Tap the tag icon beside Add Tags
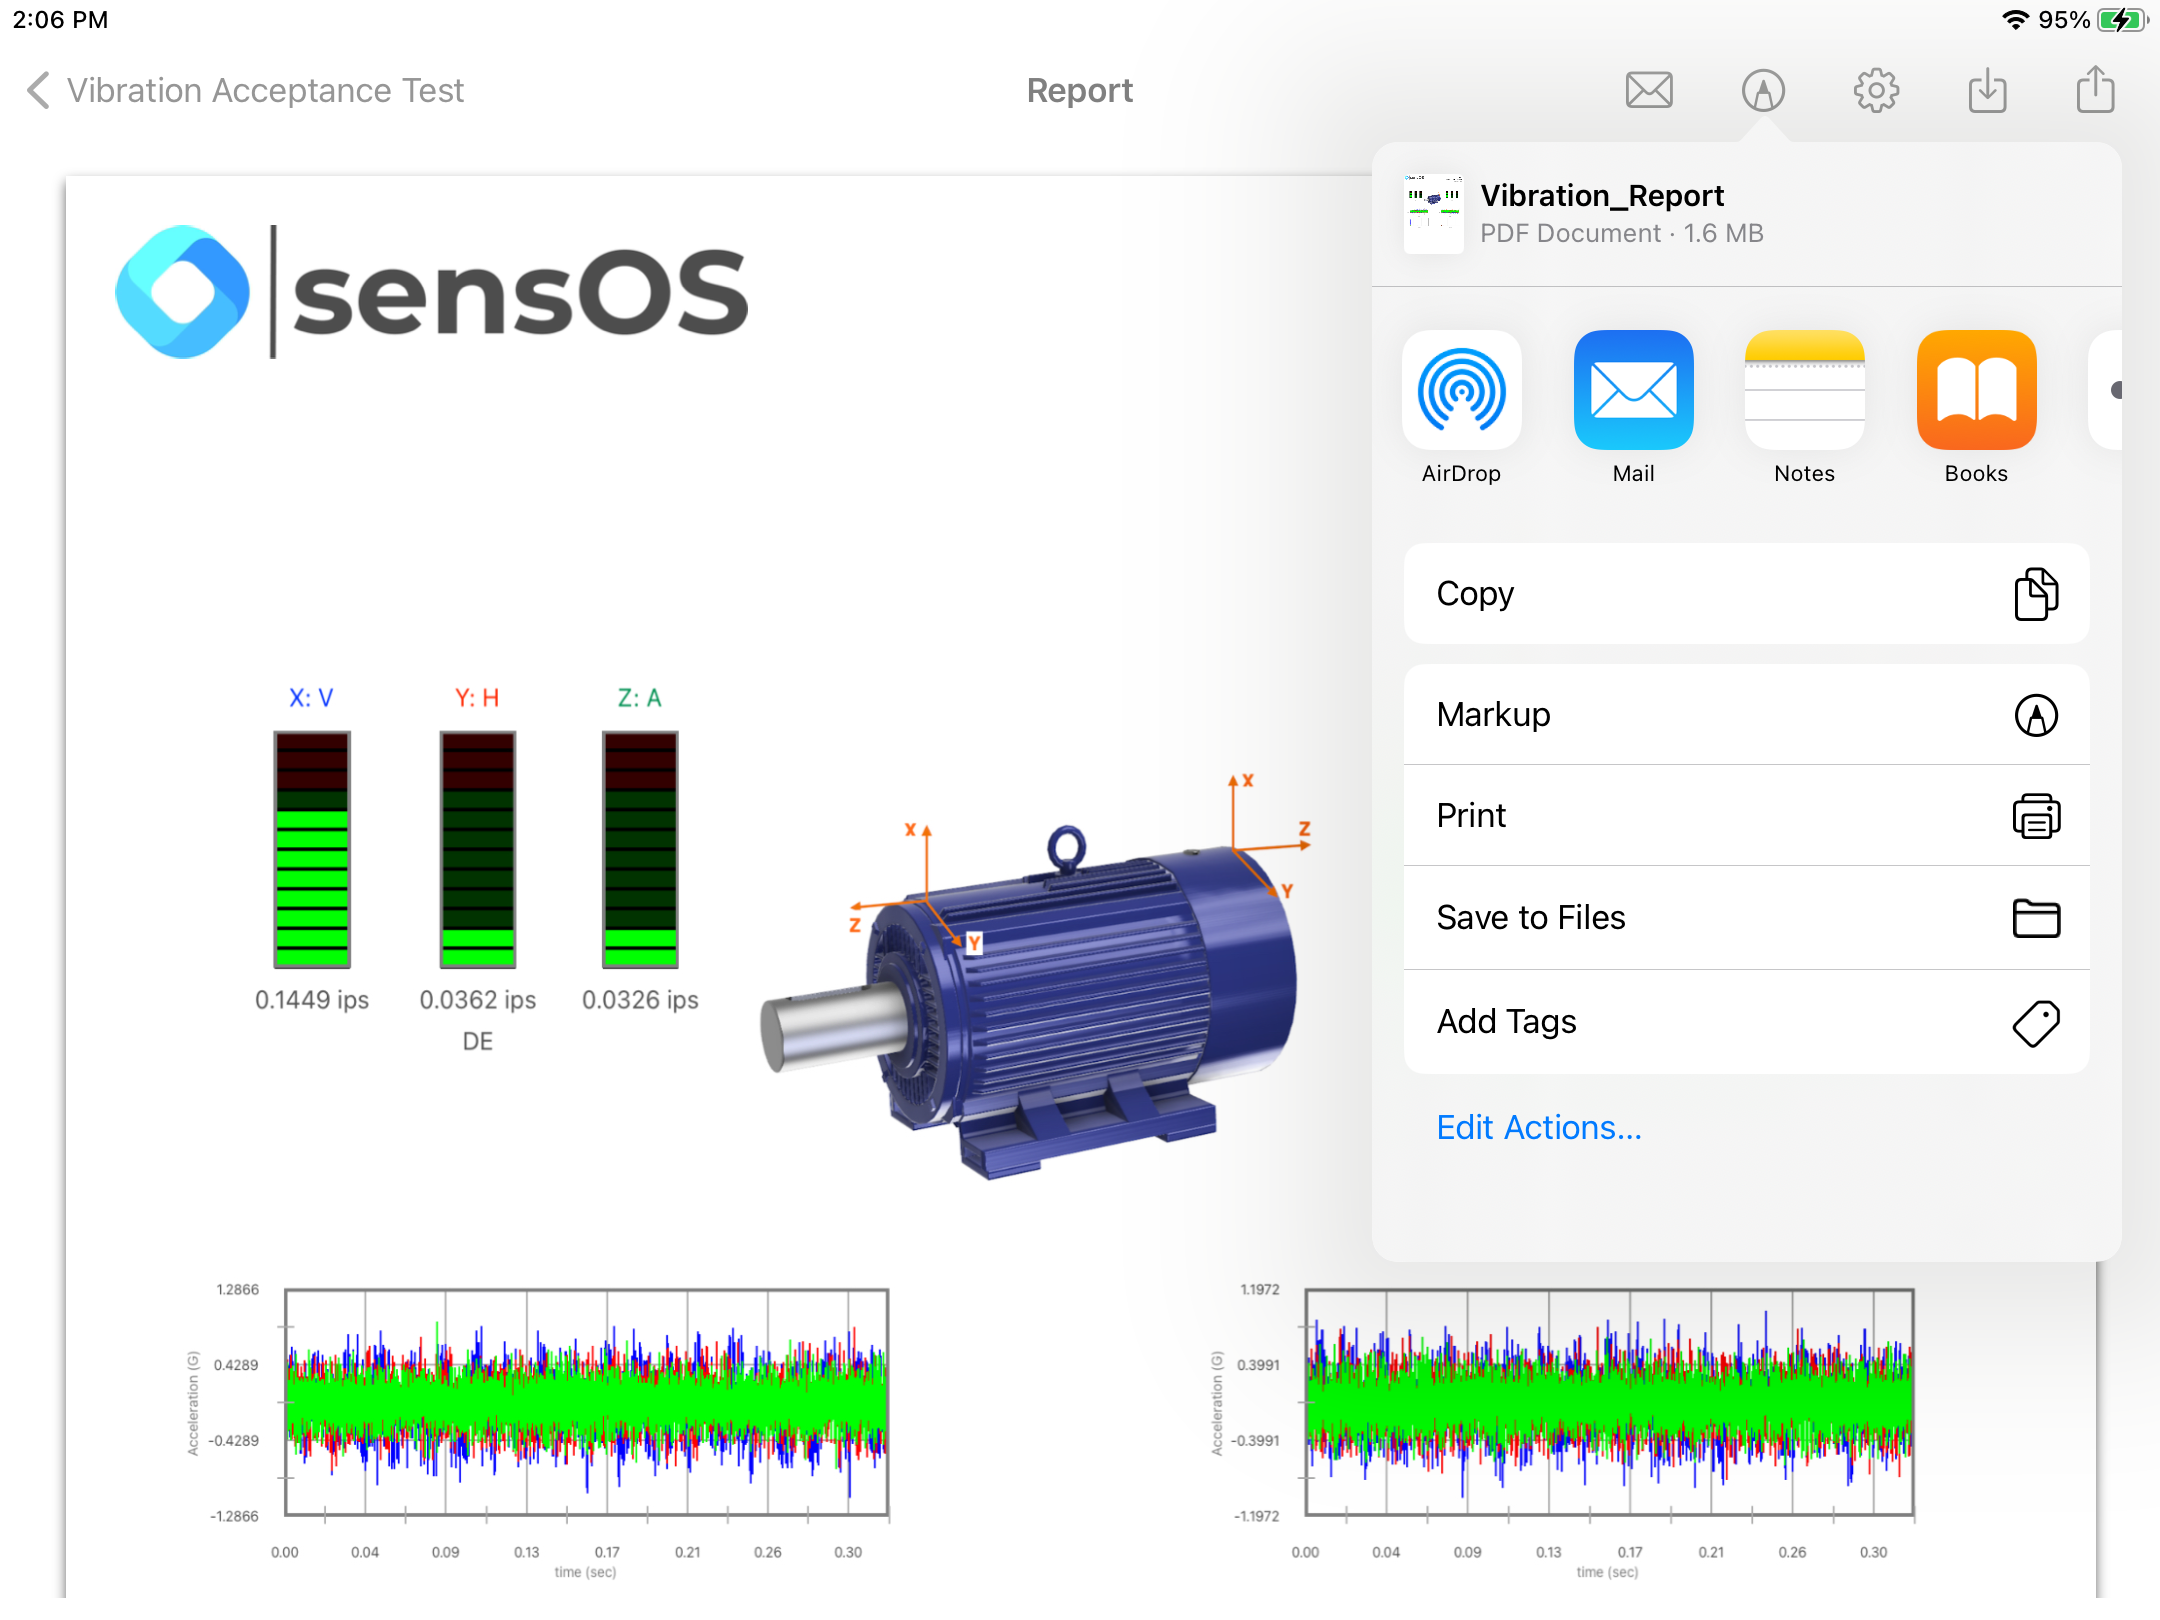This screenshot has height=1620, width=2160. point(2037,1023)
